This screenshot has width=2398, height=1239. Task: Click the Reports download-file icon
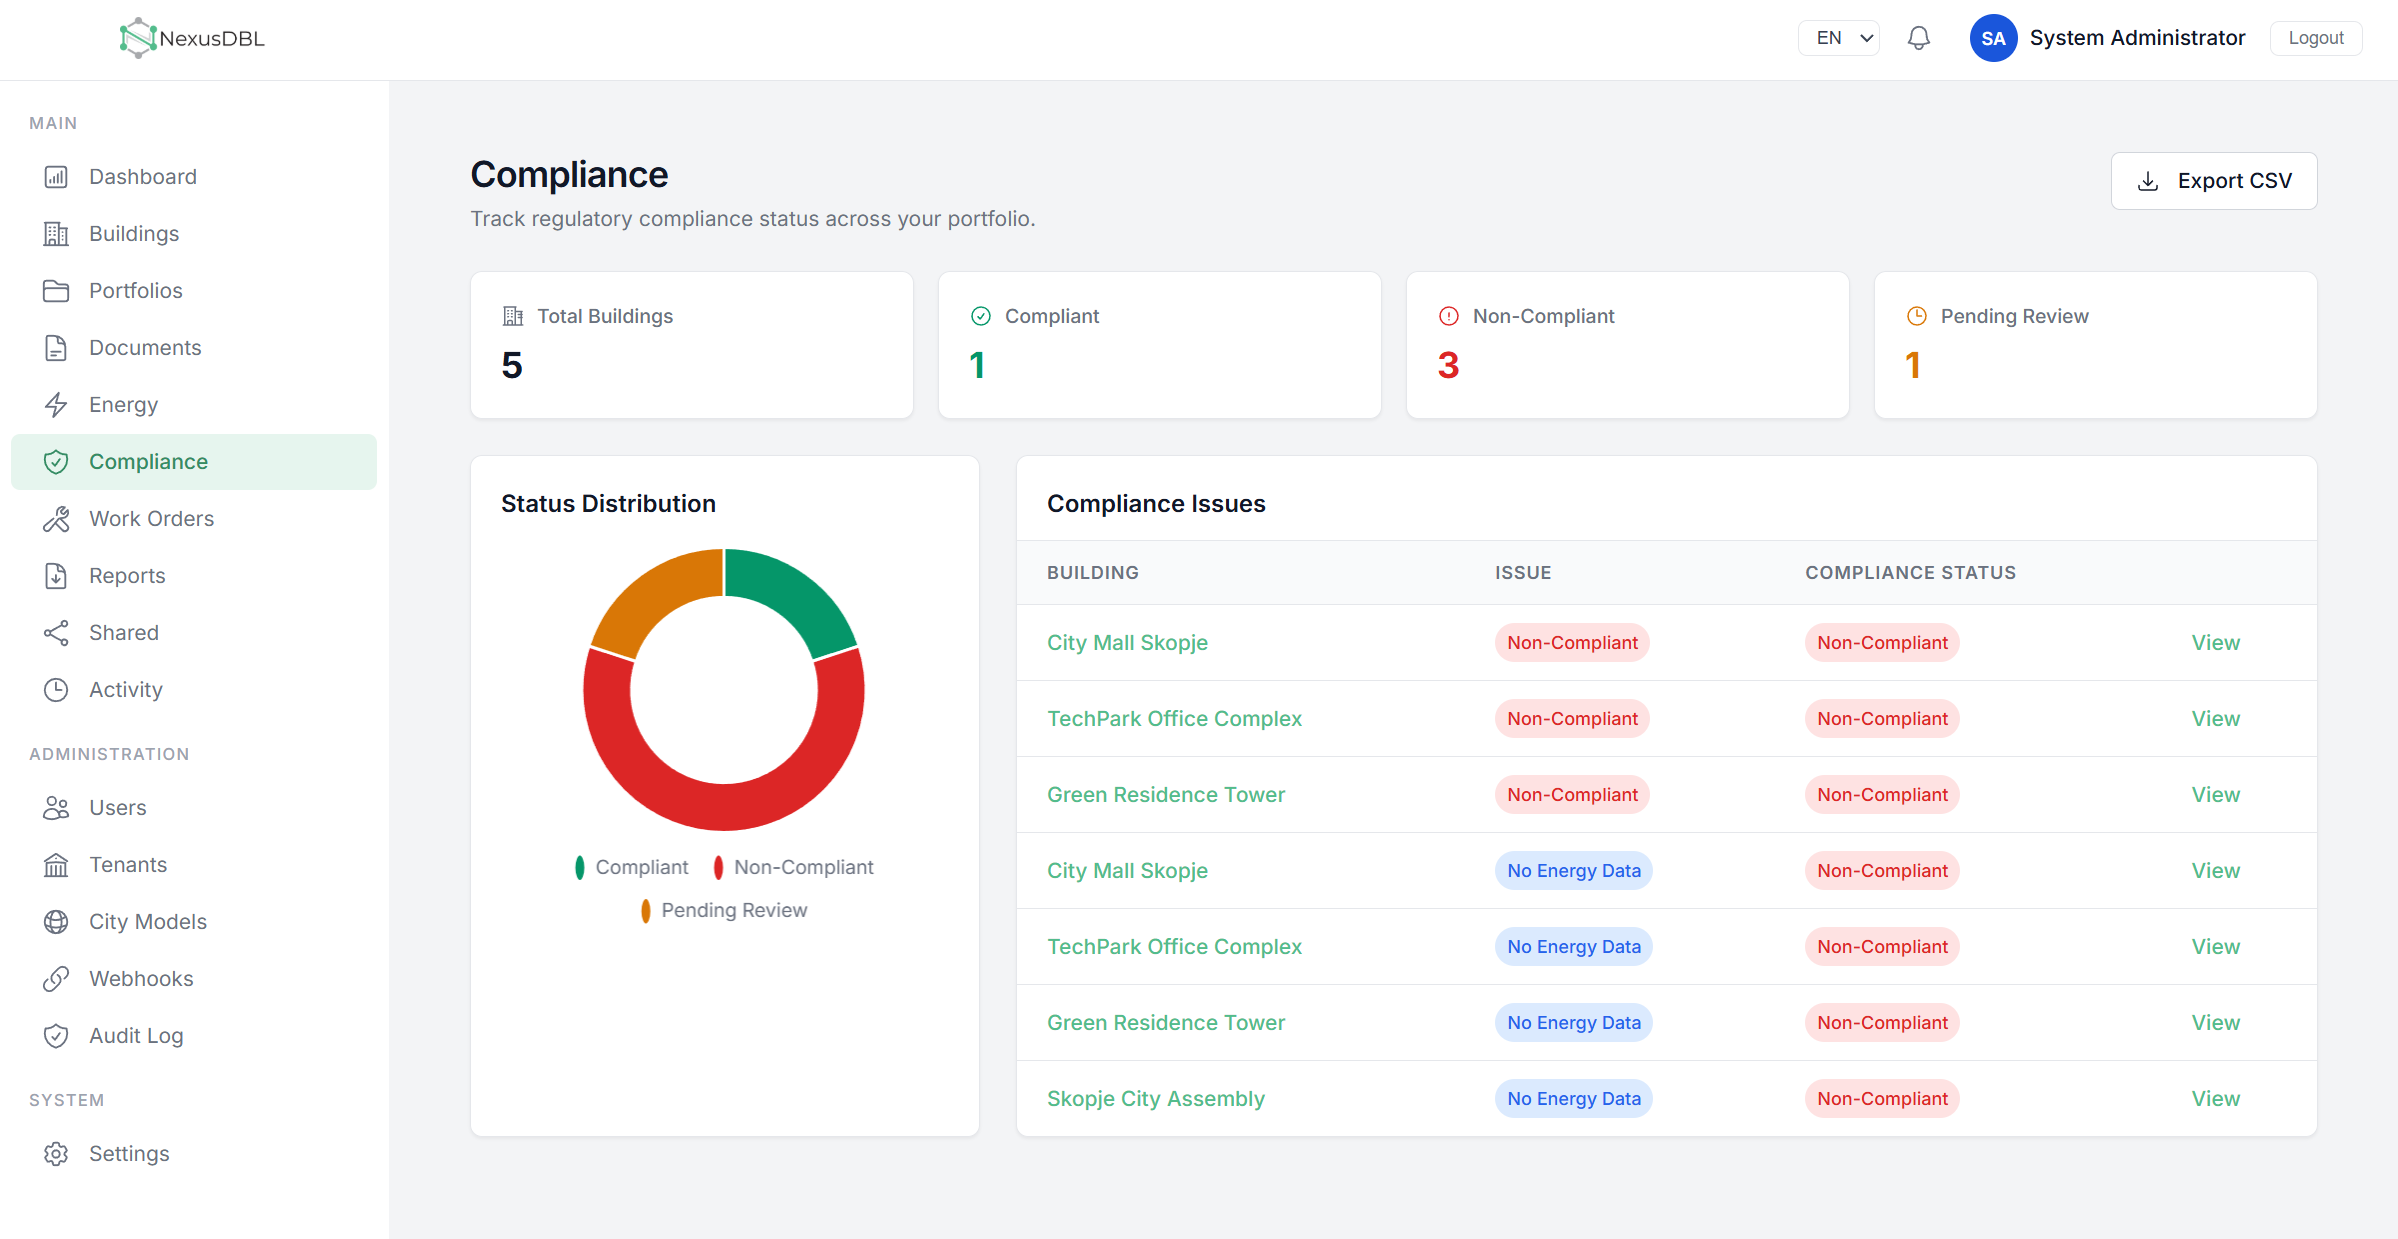[x=56, y=576]
